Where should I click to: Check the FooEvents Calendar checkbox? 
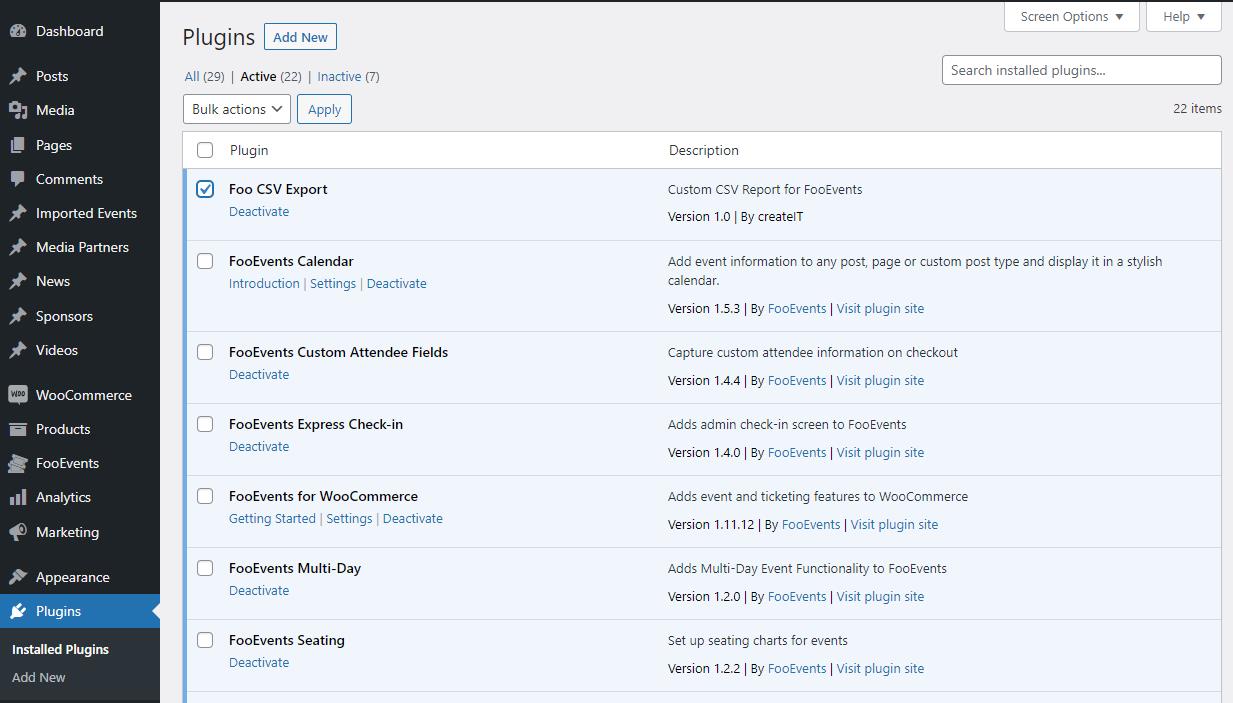coord(205,261)
